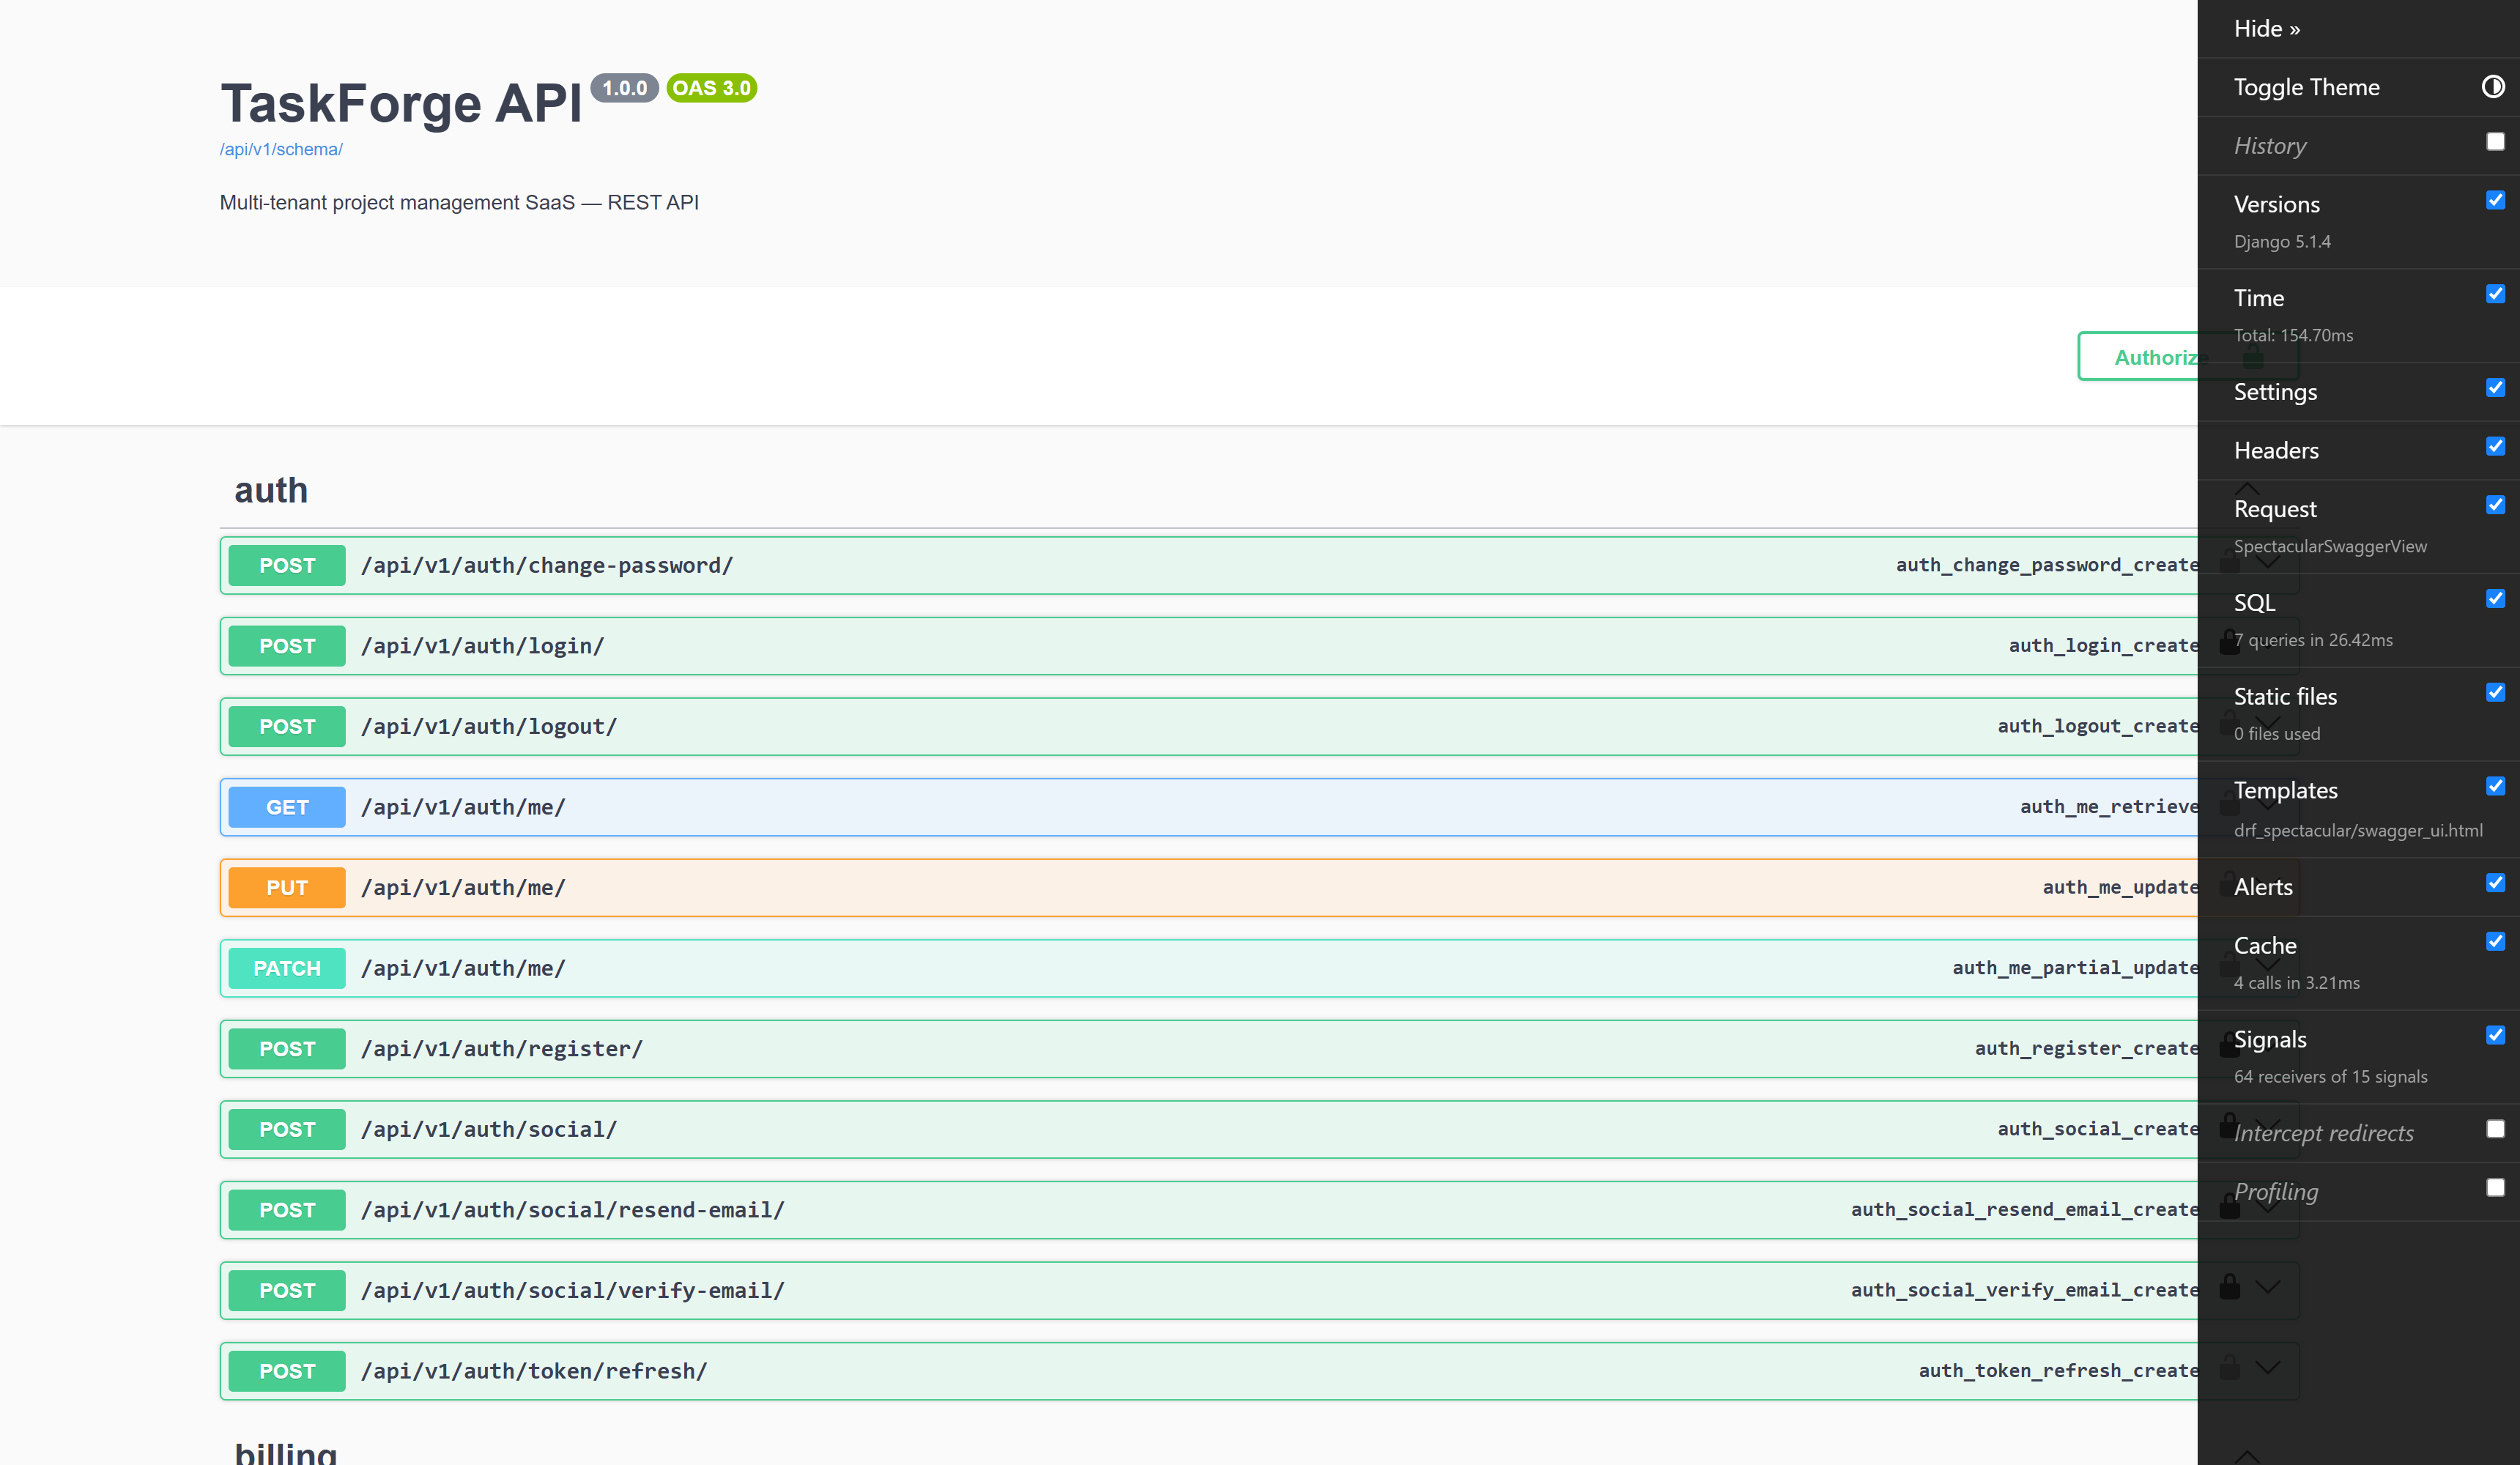Click the GET method badge
The width and height of the screenshot is (2520, 1465).
click(x=287, y=807)
